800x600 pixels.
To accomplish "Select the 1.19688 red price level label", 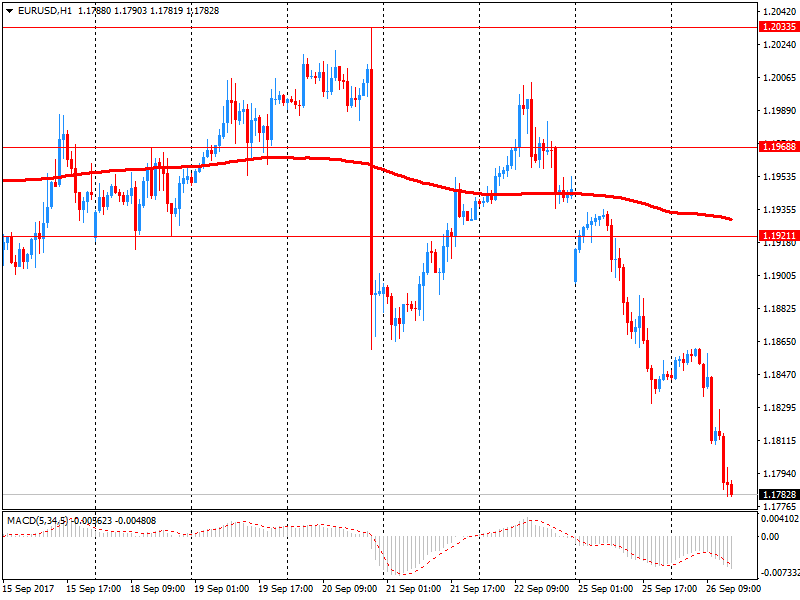I will (779, 147).
